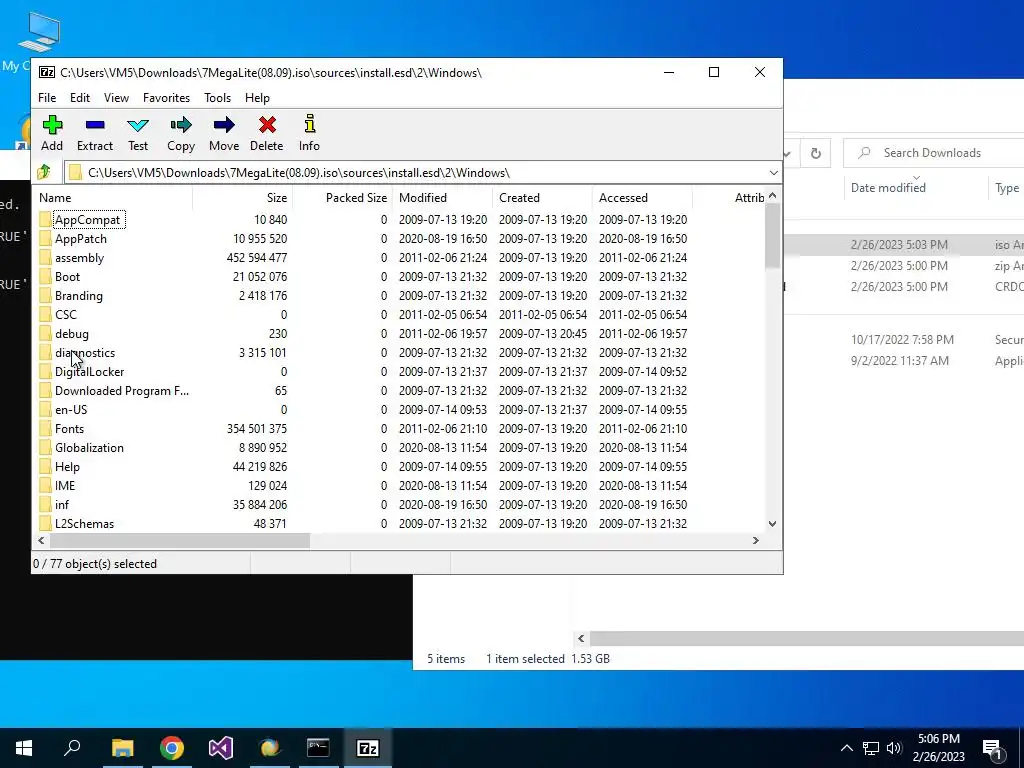Click the Extract toolbar icon
The width and height of the screenshot is (1024, 768).
(95, 125)
